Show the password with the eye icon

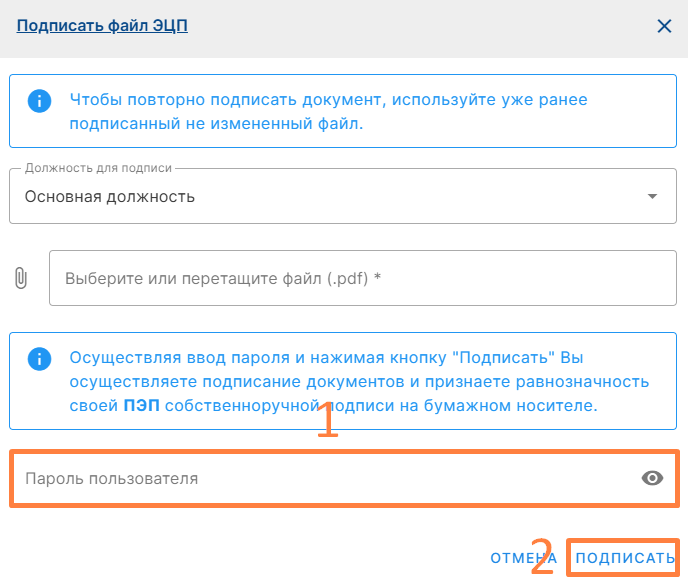point(652,478)
